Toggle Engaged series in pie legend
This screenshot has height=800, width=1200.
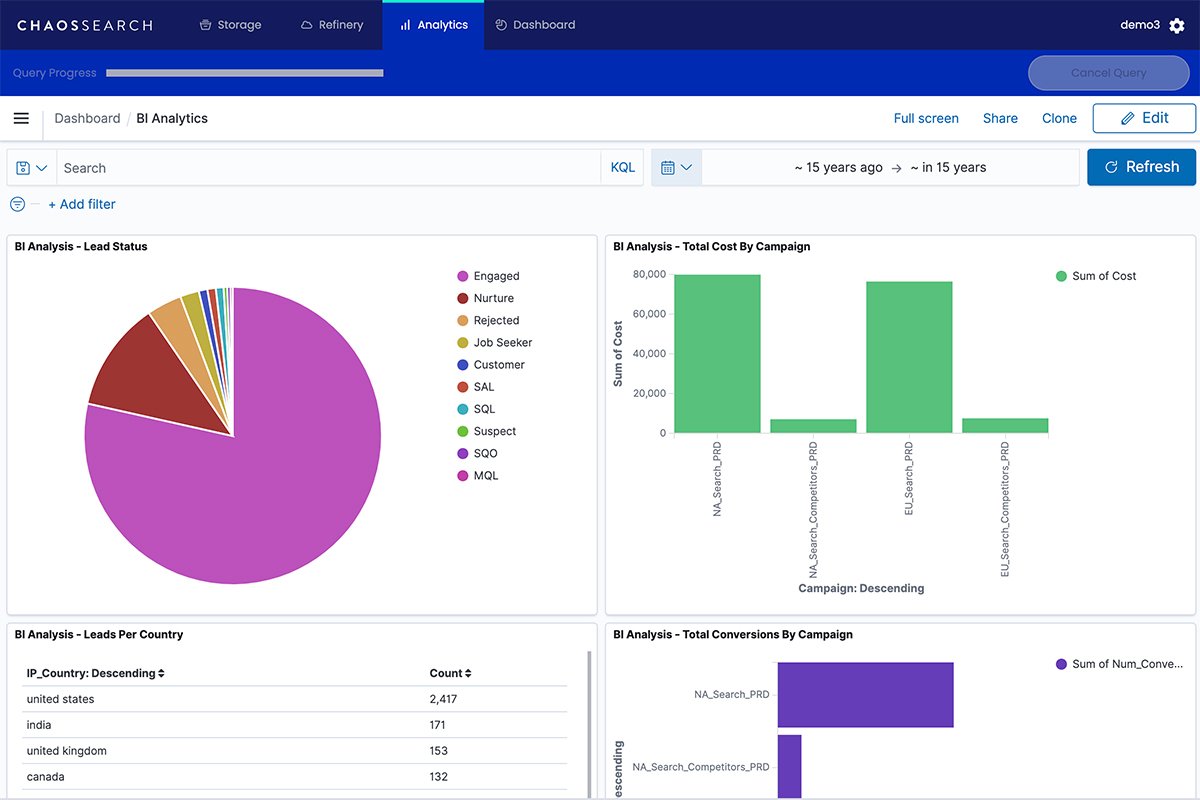496,276
